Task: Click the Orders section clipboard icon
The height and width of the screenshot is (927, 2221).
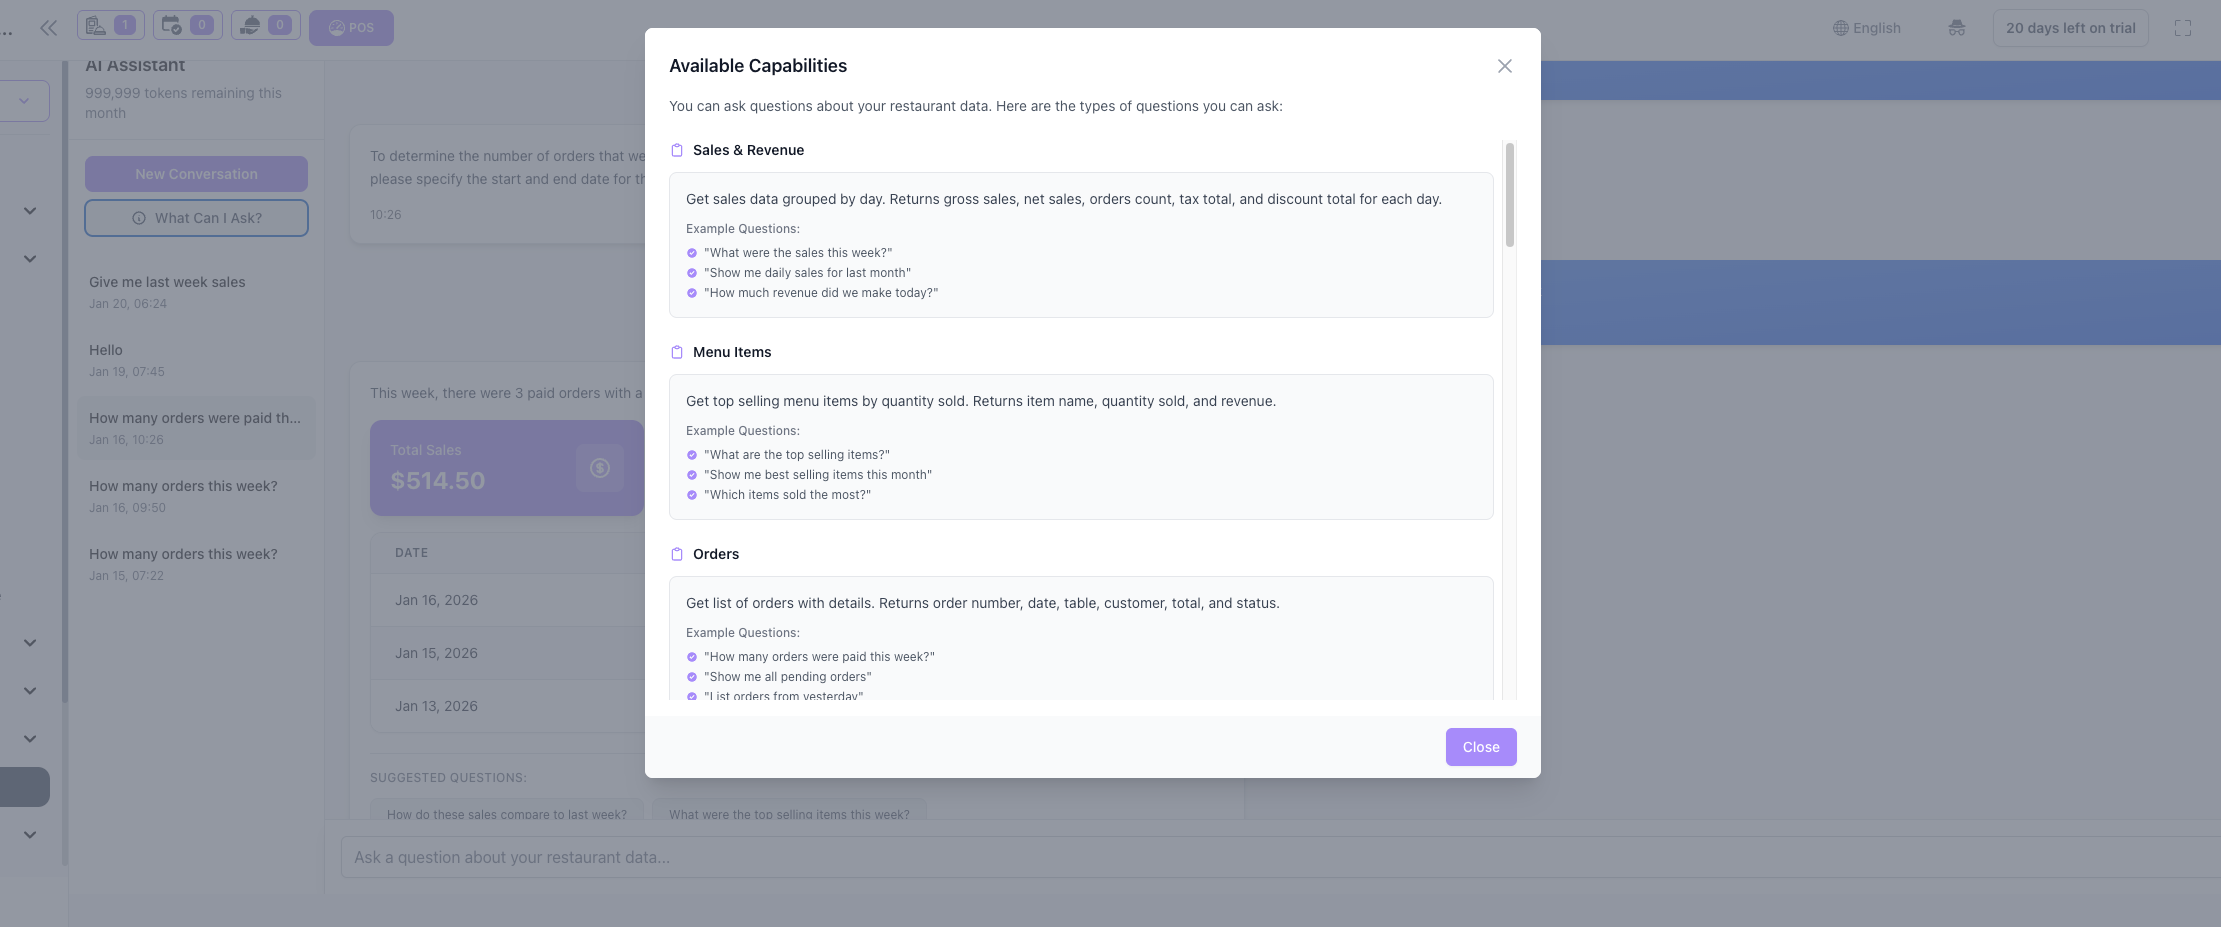Action: coord(677,554)
